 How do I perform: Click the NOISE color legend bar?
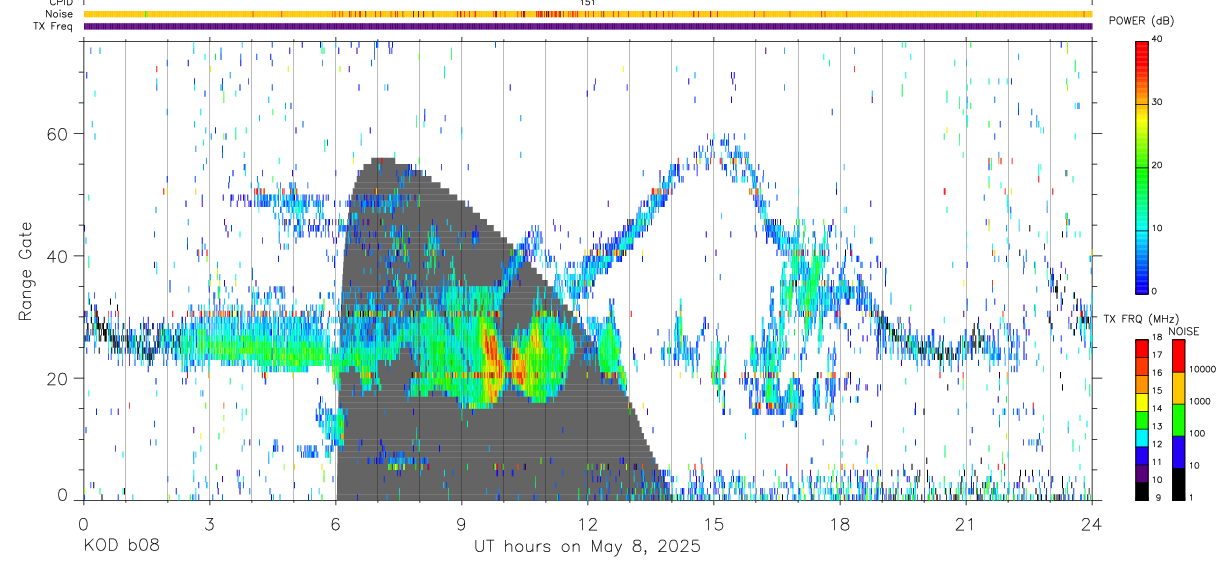coord(1178,420)
